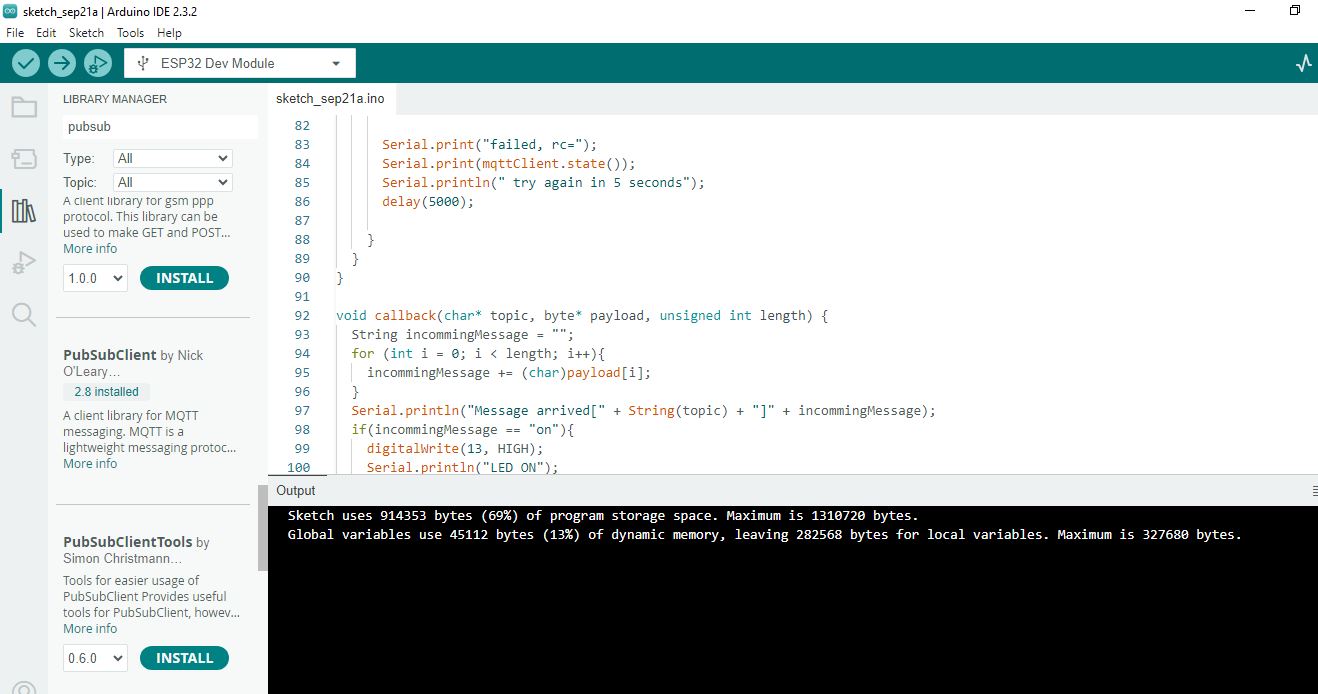Click the 'Global variables use' output line
The image size is (1318, 694).
[764, 534]
